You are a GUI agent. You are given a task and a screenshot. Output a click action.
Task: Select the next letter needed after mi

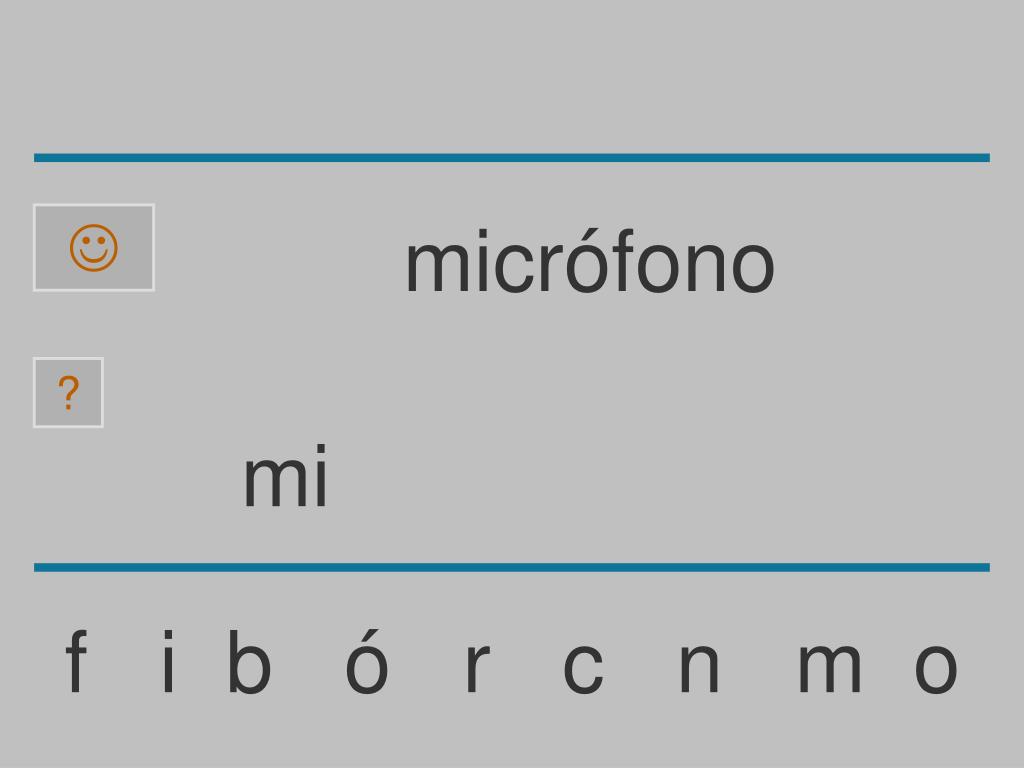tap(583, 667)
